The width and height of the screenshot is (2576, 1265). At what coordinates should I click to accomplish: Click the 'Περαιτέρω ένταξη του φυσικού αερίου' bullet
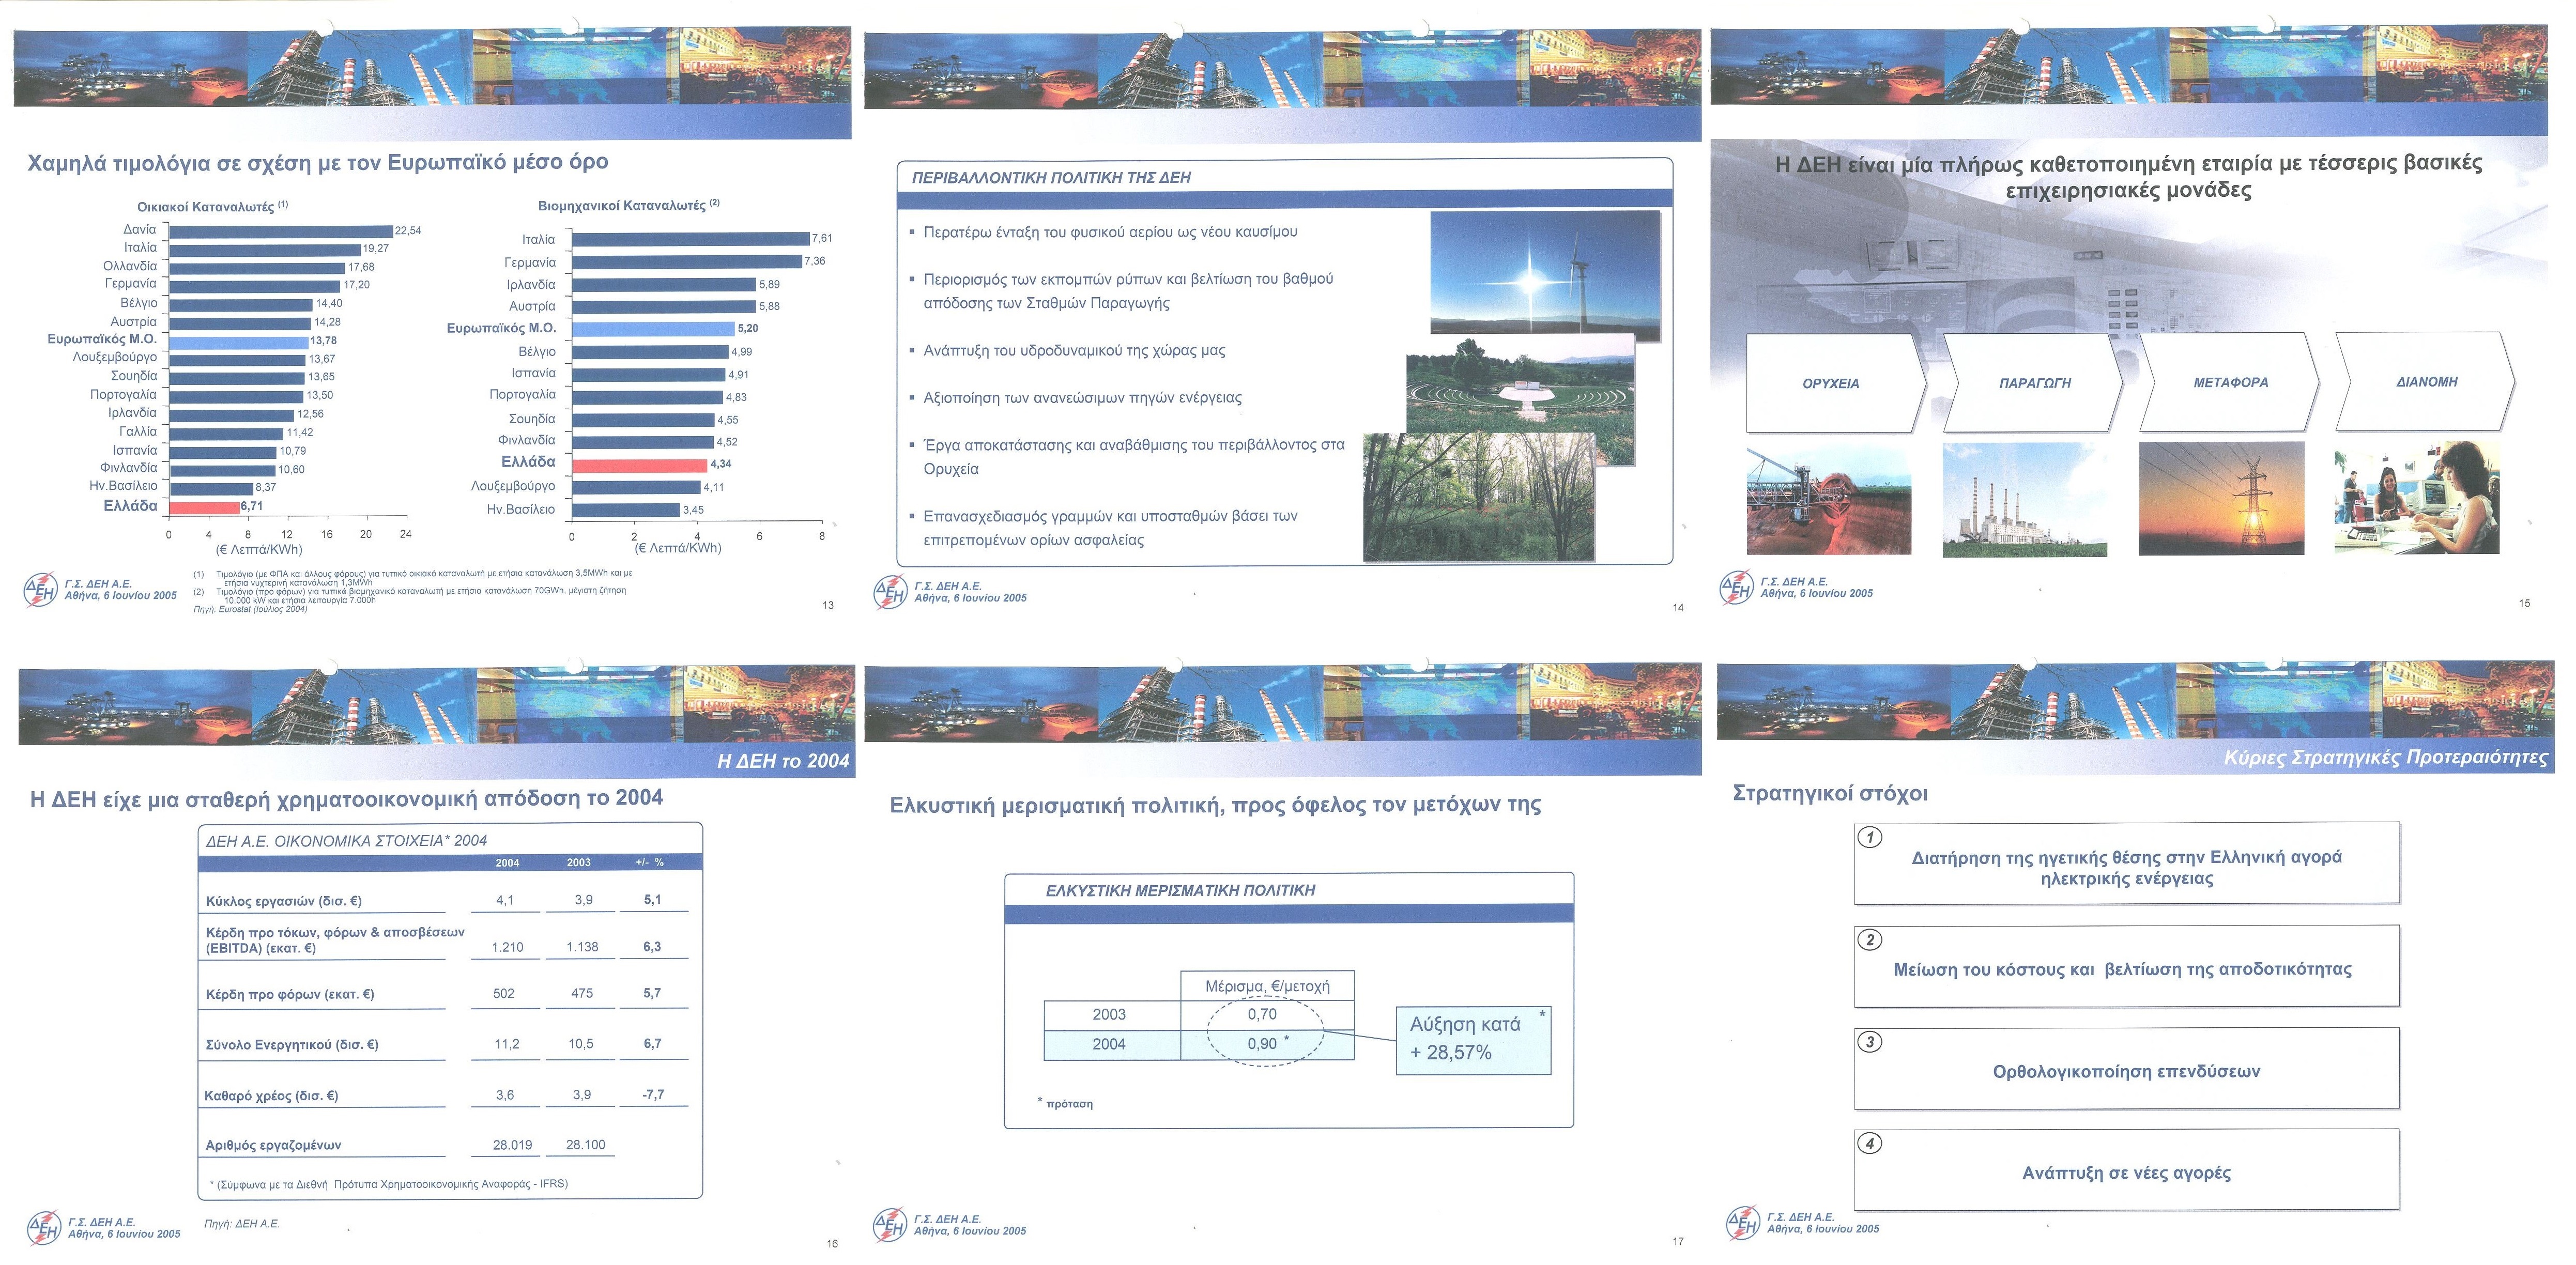tap(1110, 232)
